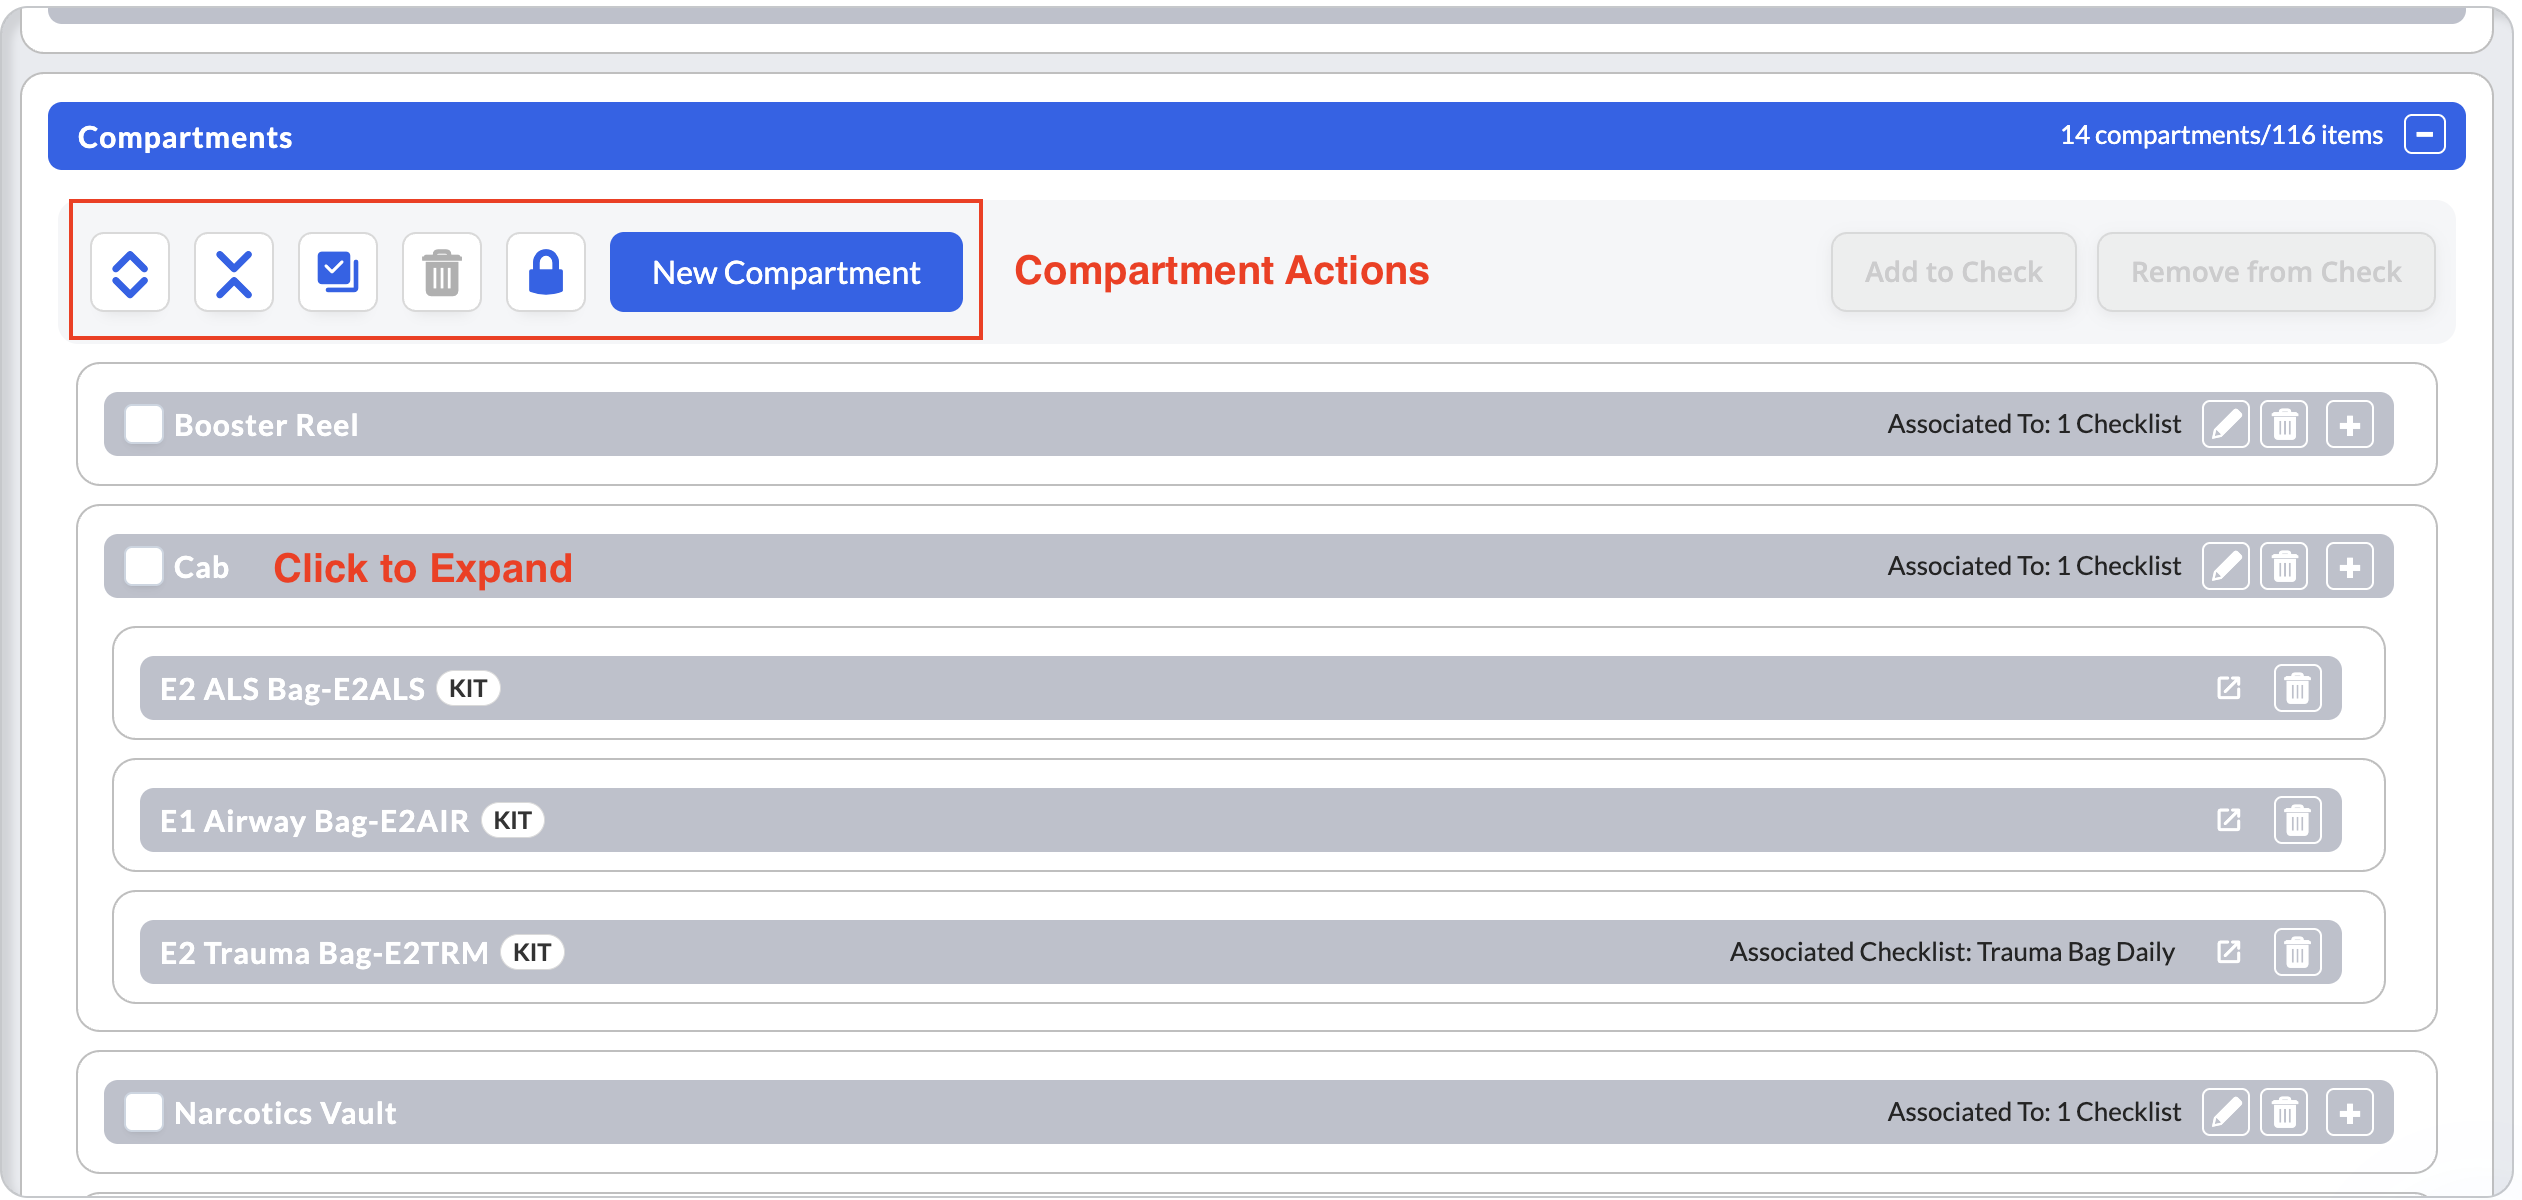Open E2 Trauma Bag-E2TRM kit external link

click(x=2229, y=952)
